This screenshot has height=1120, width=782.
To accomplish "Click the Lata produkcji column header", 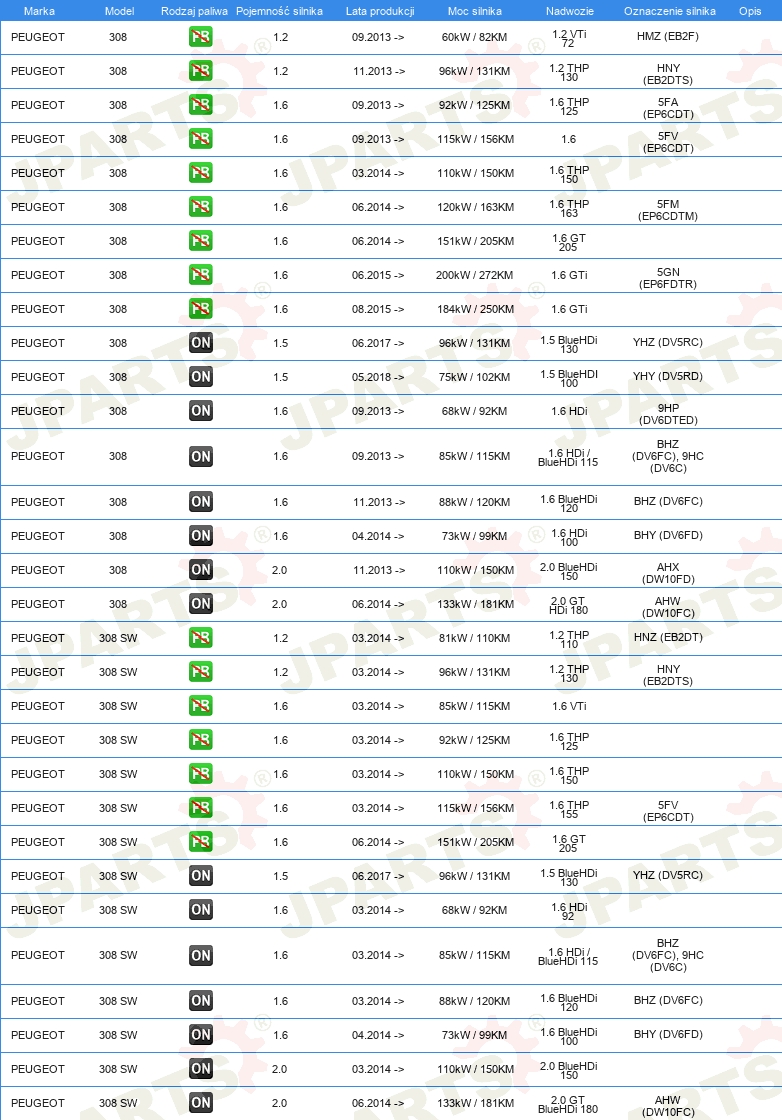I will [x=380, y=11].
